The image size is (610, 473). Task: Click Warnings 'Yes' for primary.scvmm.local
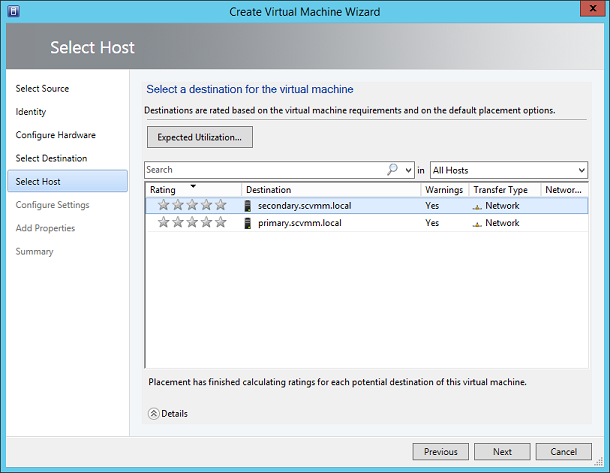(x=432, y=223)
